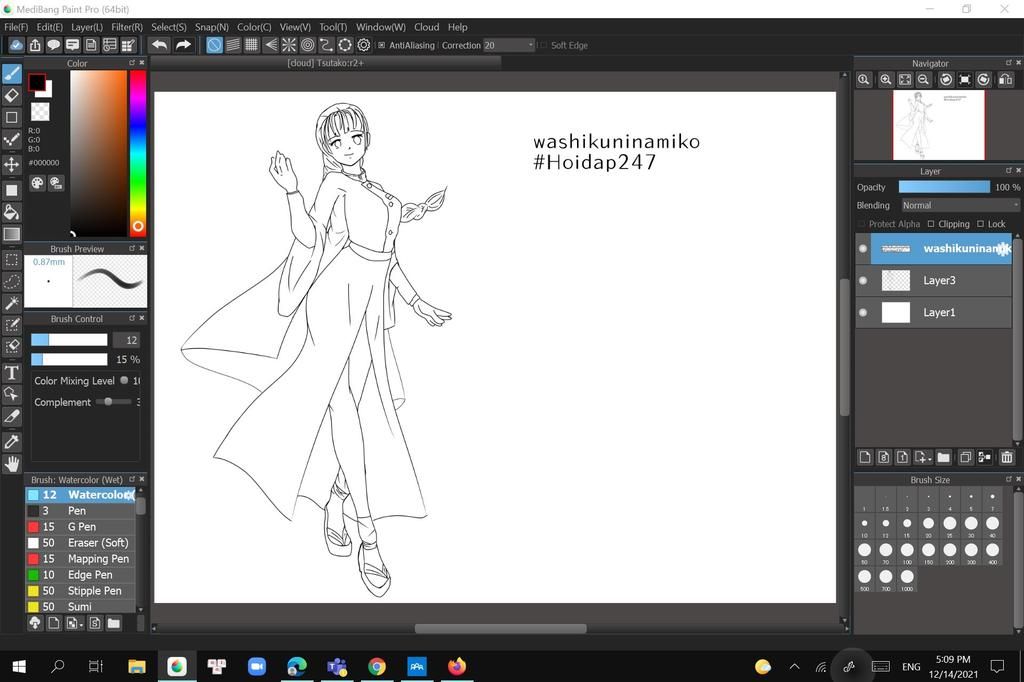Click the Redo arrow in toolbar
The height and width of the screenshot is (682, 1024).
click(x=184, y=45)
